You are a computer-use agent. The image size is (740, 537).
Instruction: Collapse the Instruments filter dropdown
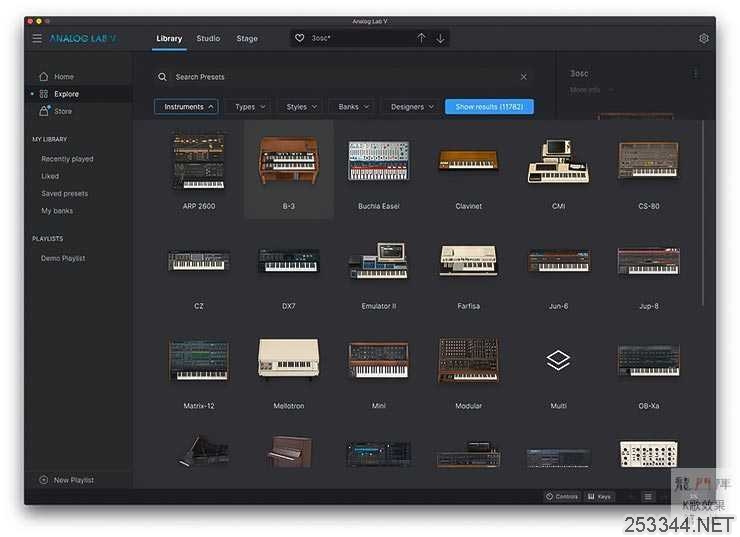coord(186,107)
